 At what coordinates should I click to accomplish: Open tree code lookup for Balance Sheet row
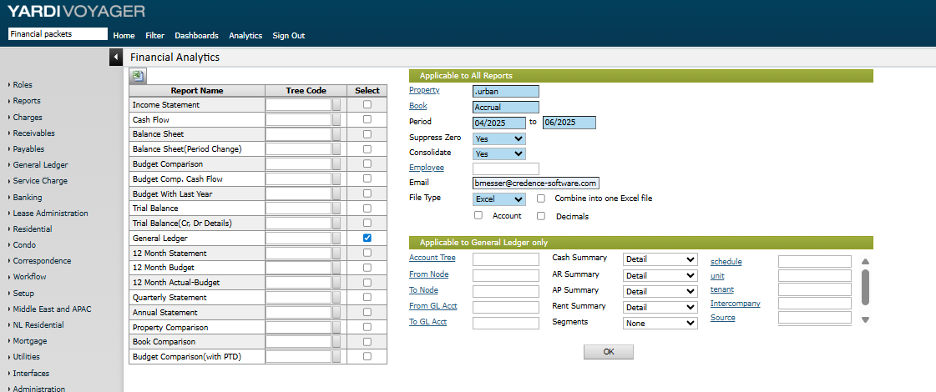[337, 134]
